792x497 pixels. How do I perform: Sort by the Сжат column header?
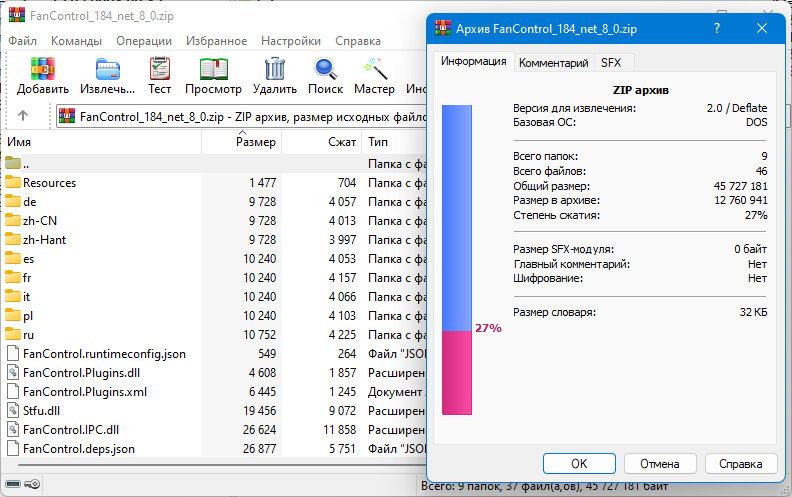click(x=321, y=142)
